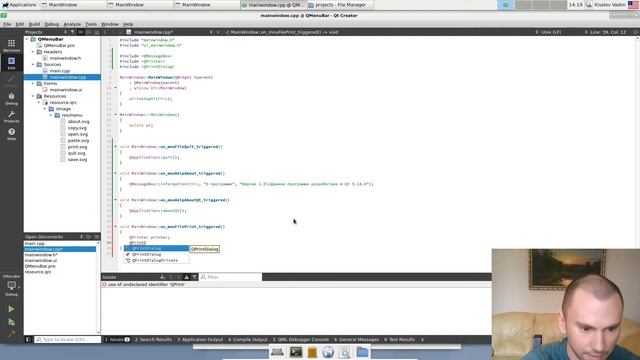Viewport: 640px width, 360px height.
Task: Open the Window menu
Action: pos(109,24)
